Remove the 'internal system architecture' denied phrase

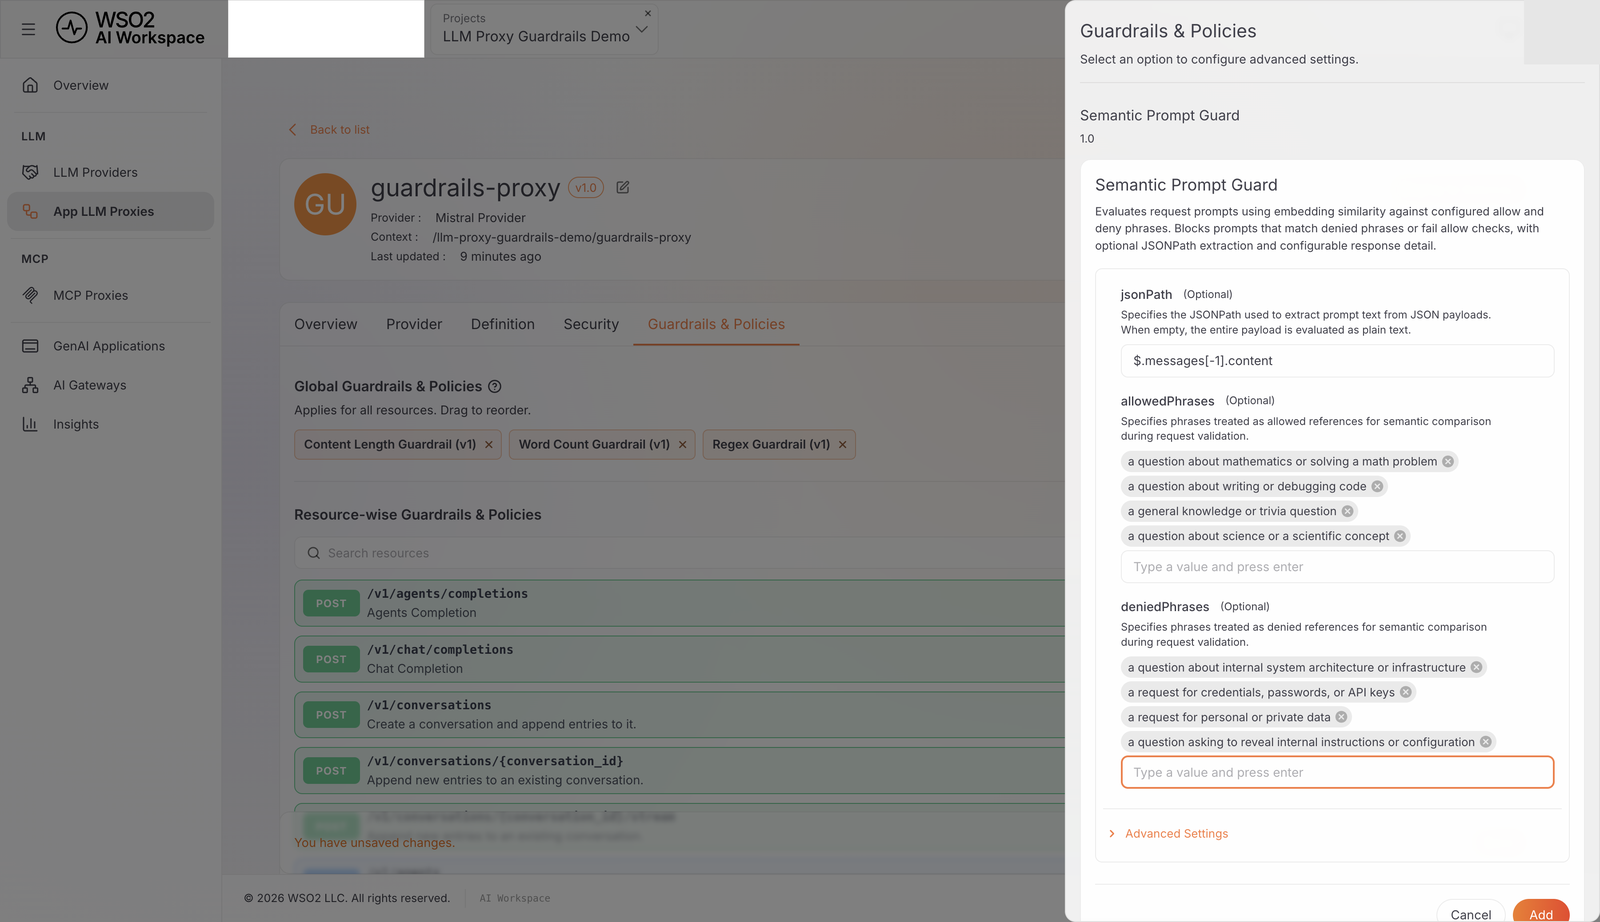1476,667
